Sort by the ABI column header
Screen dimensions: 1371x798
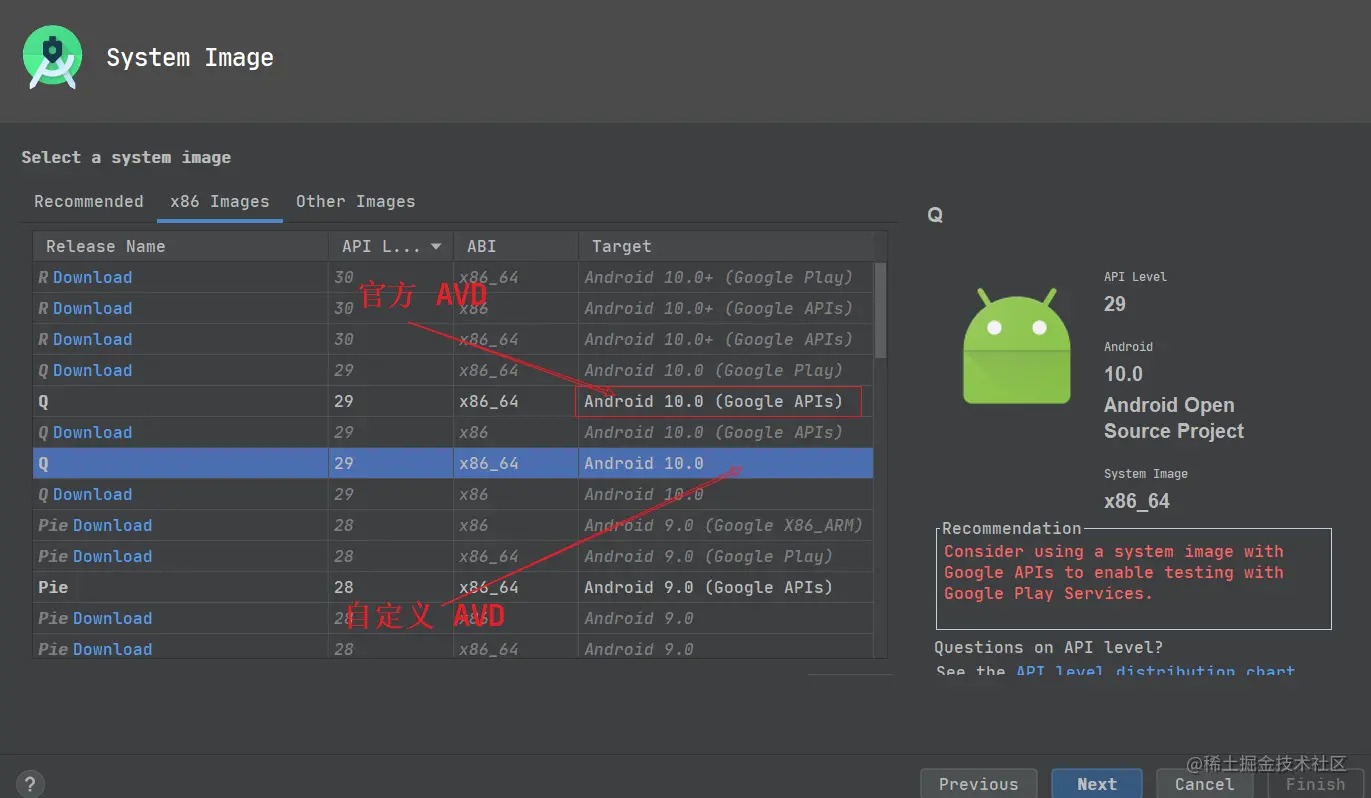tap(516, 246)
